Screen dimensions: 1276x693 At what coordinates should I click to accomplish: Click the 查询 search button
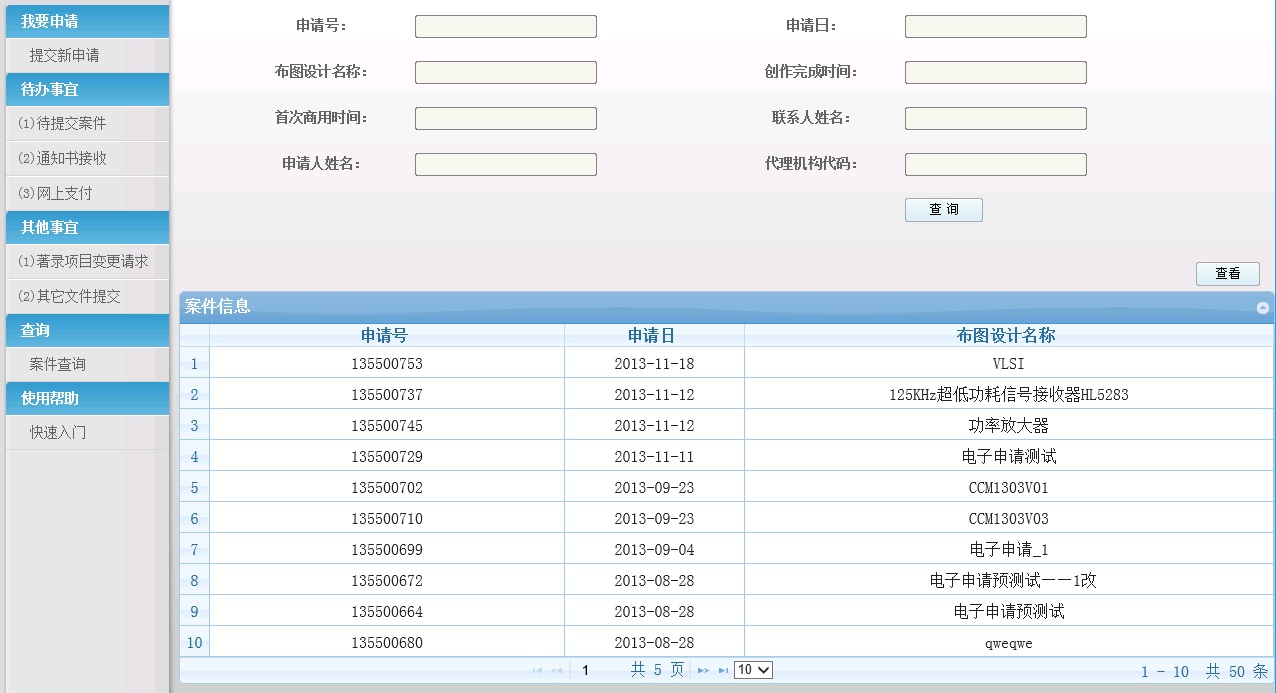coord(943,210)
